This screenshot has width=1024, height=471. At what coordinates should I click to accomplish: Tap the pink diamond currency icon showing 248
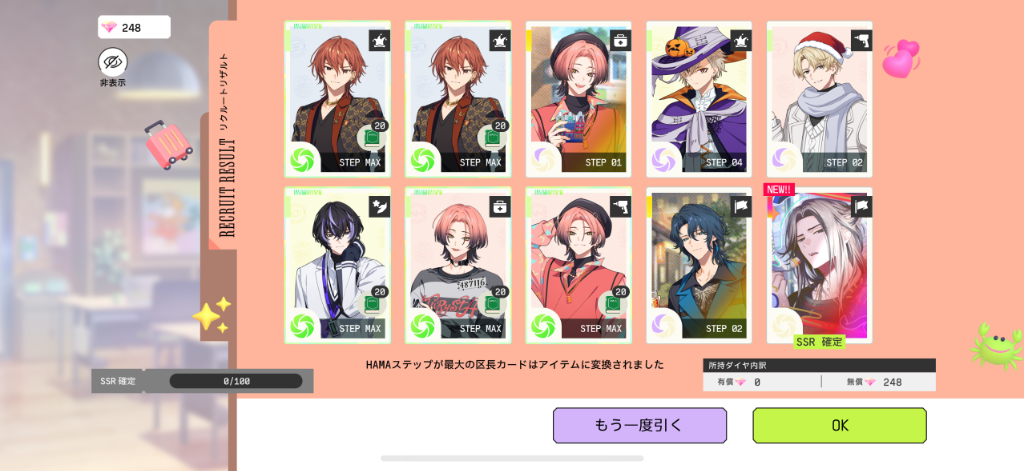[110, 27]
